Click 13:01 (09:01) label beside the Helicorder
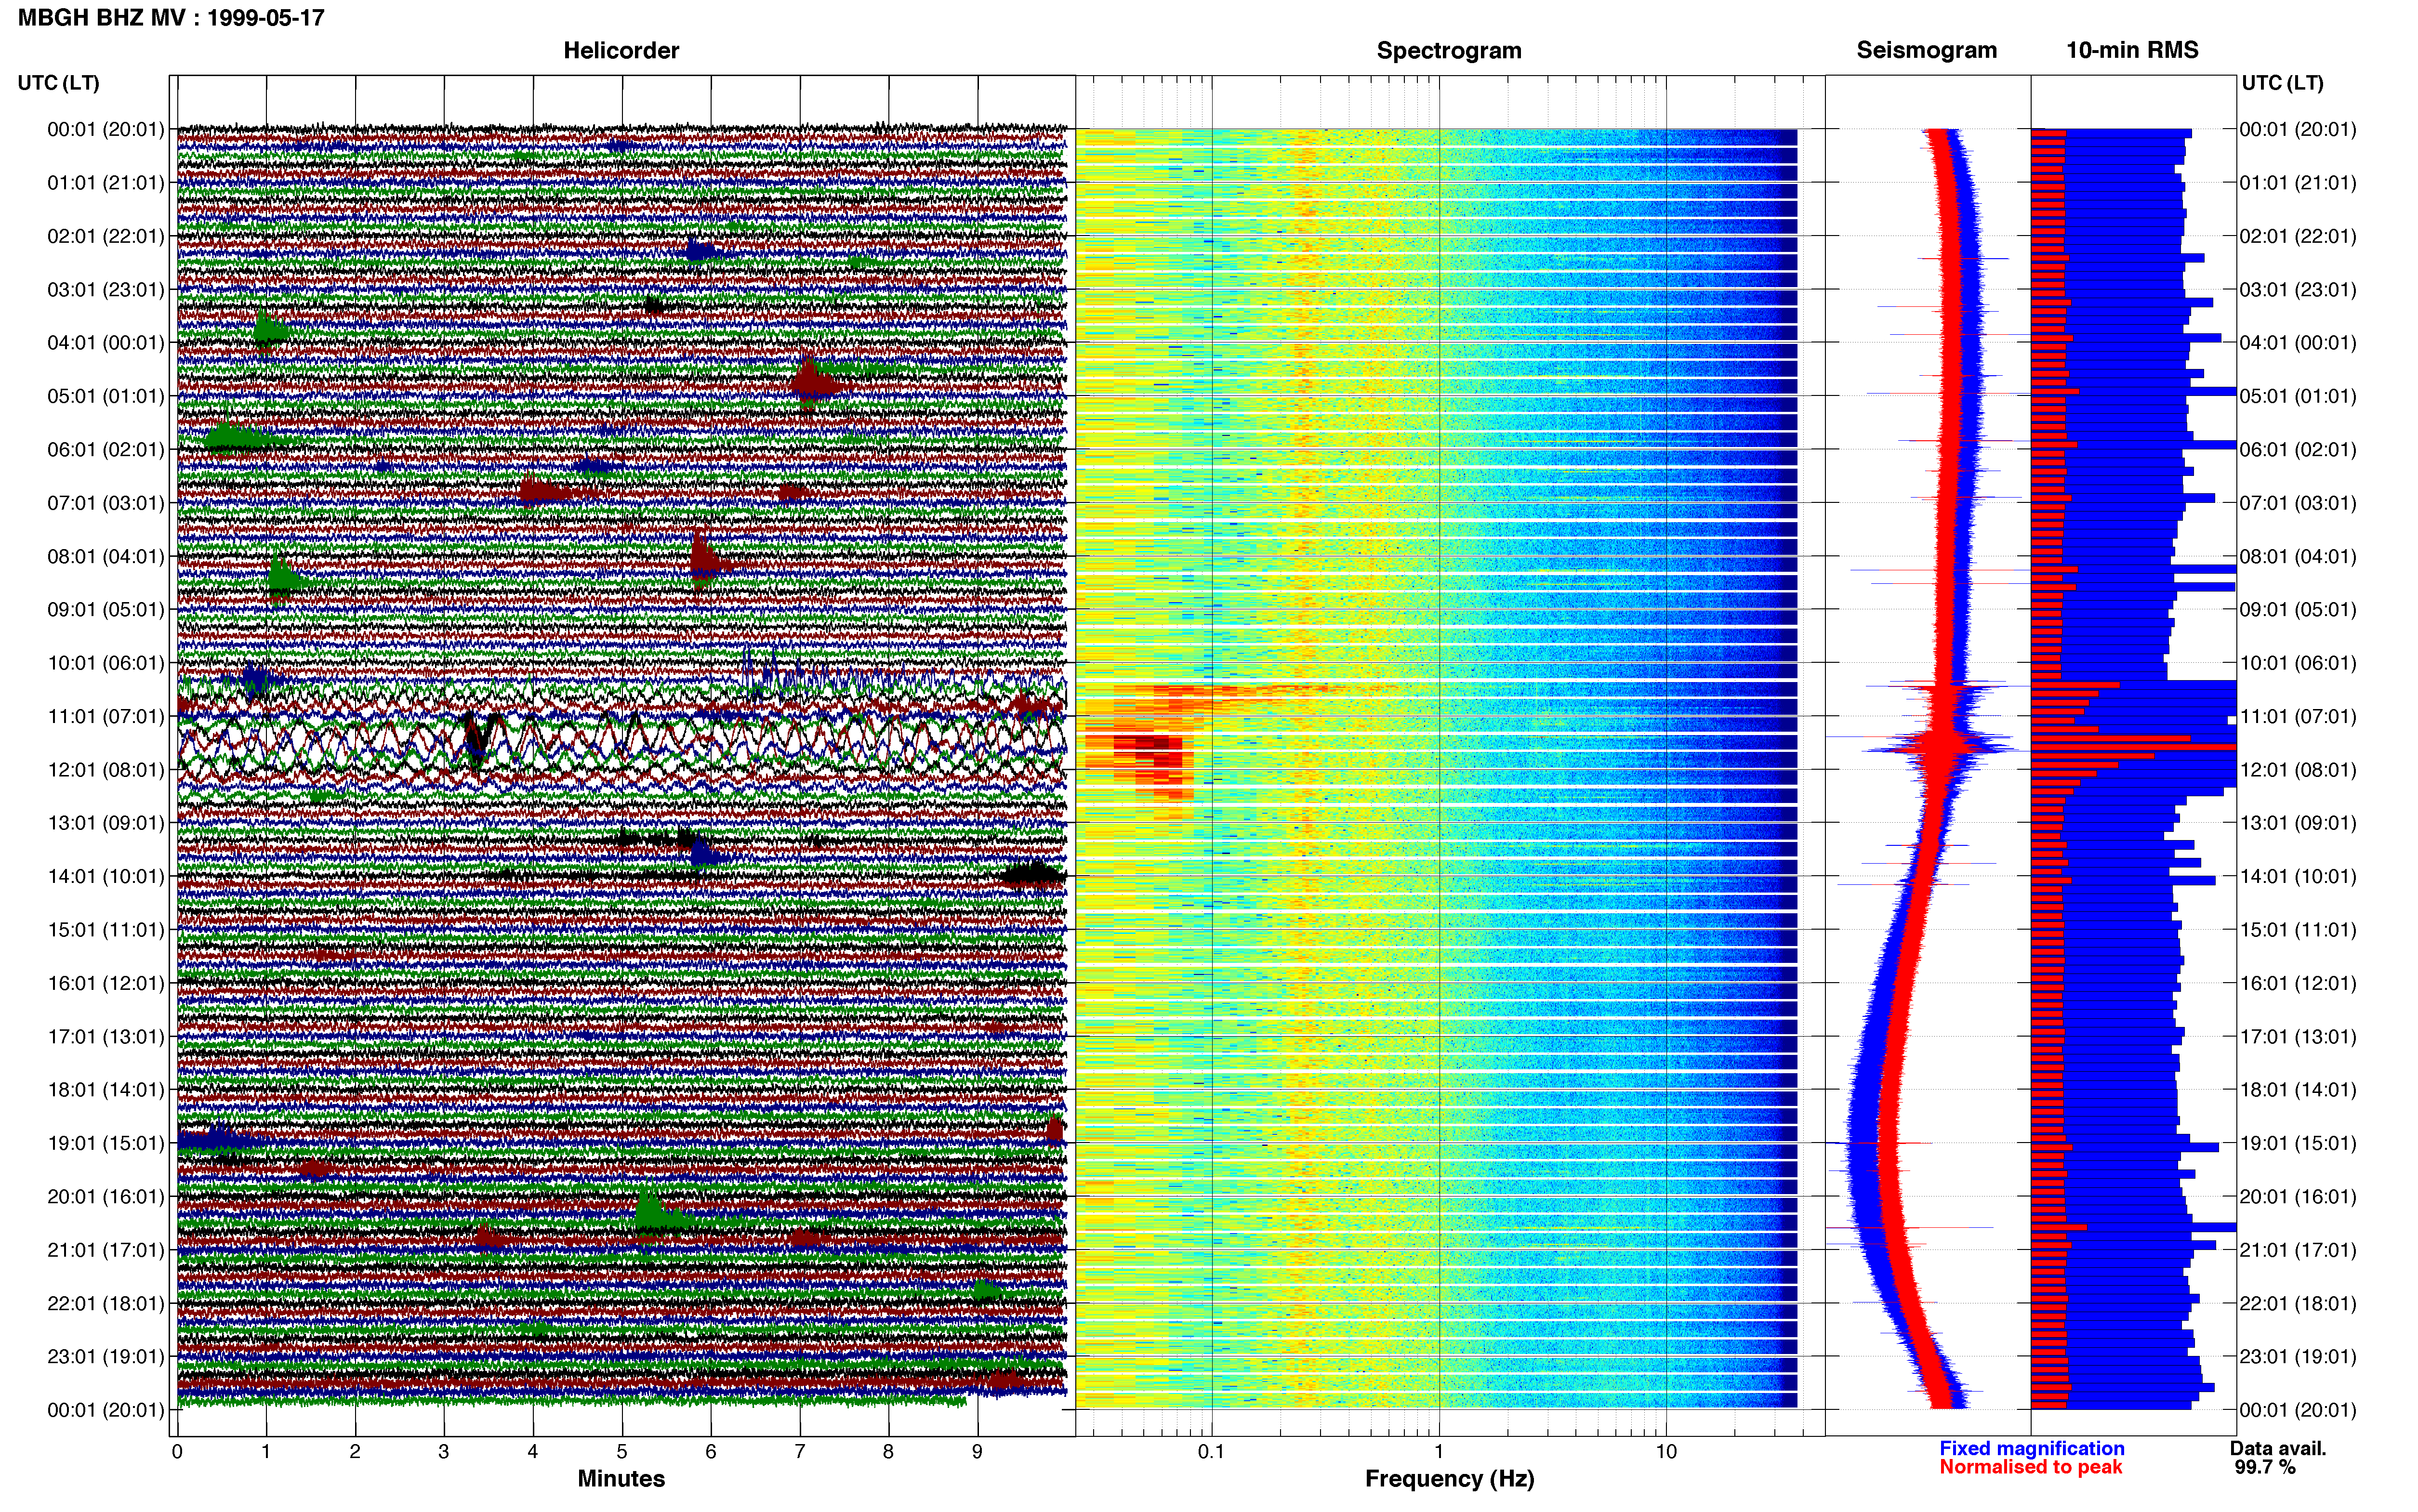Screen dimensions: 2418x1512 click(106, 823)
